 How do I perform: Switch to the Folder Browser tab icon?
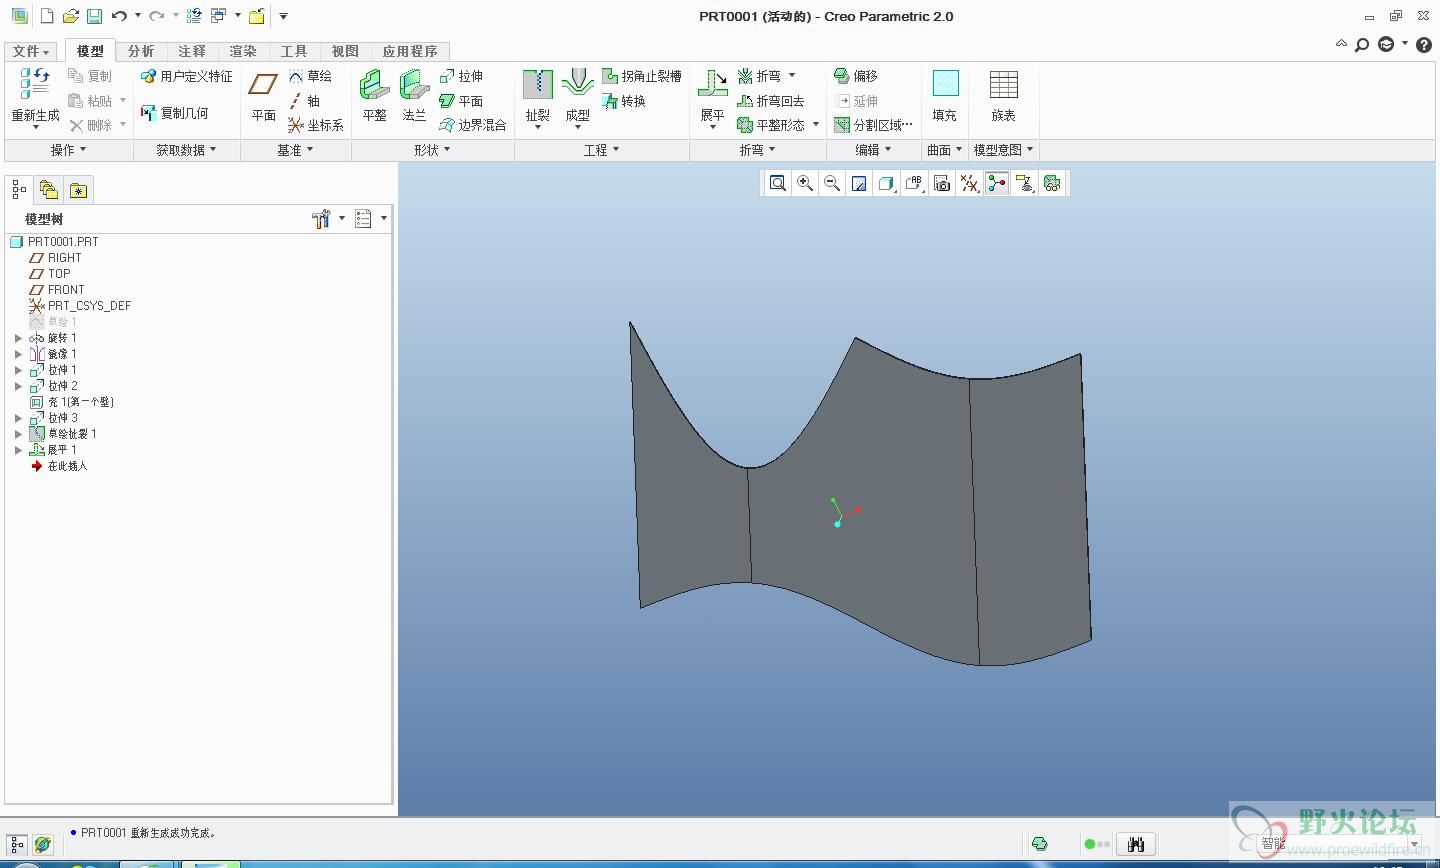tap(48, 189)
